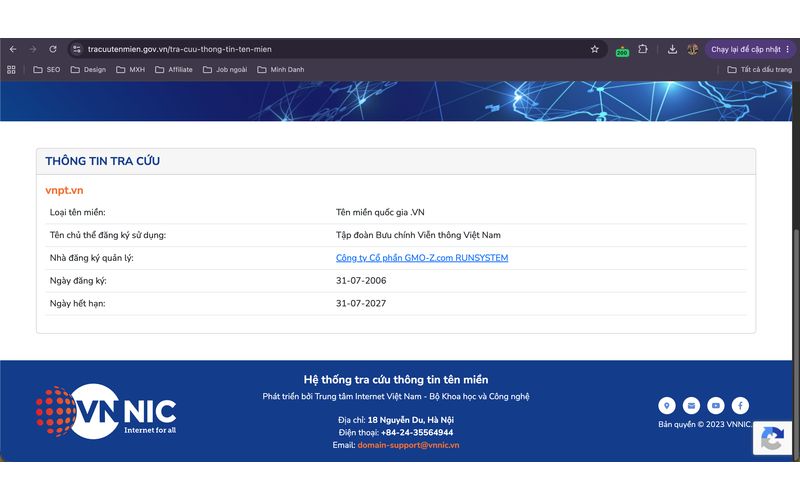The width and height of the screenshot is (800, 500).
Task: Click Tập đoàn Bưu chính Viễn thông Việt Nam
Action: pos(418,235)
